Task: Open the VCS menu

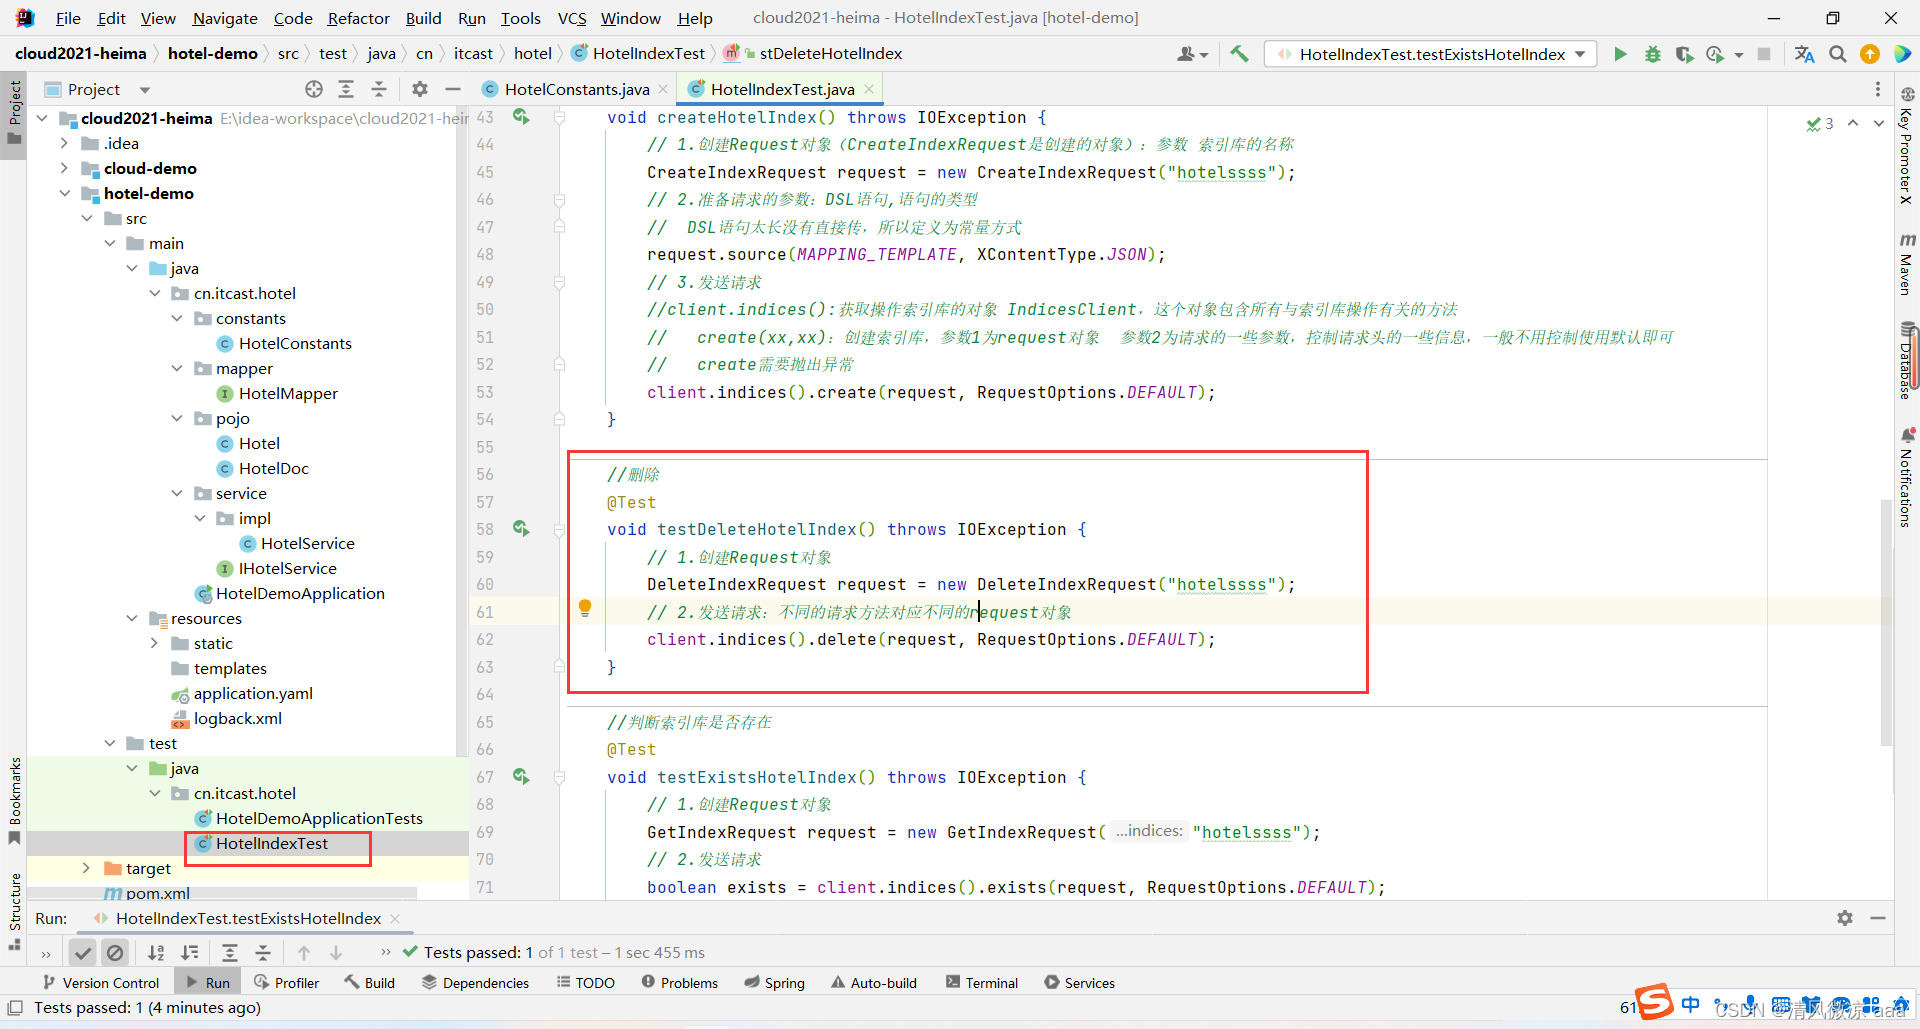Action: tap(572, 18)
